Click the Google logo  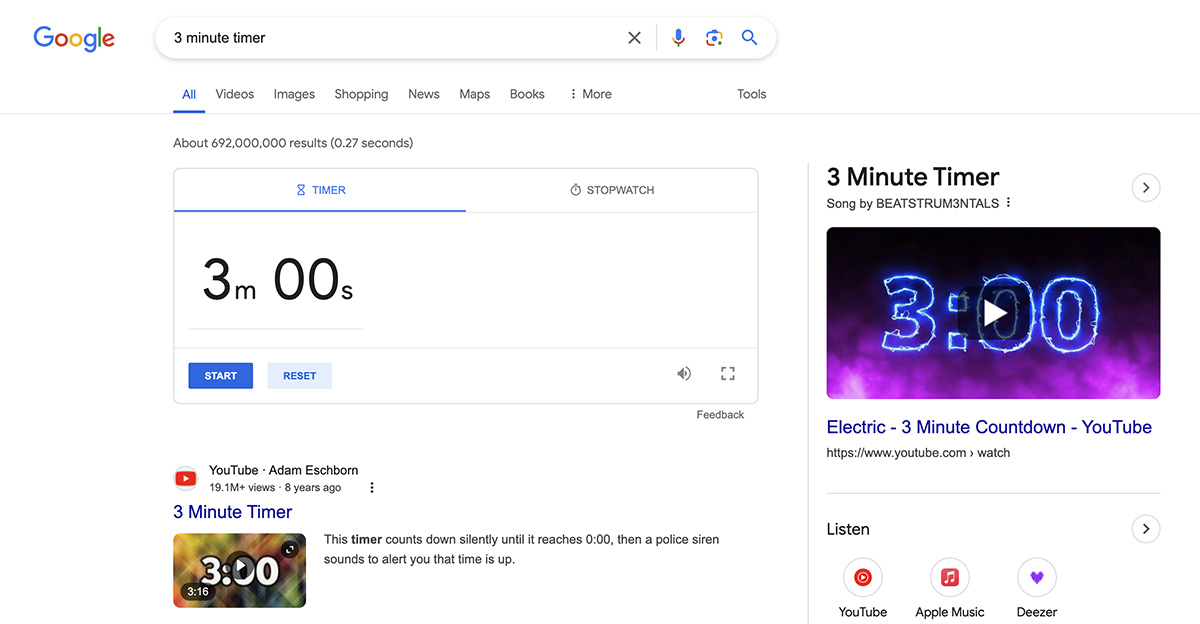click(74, 38)
